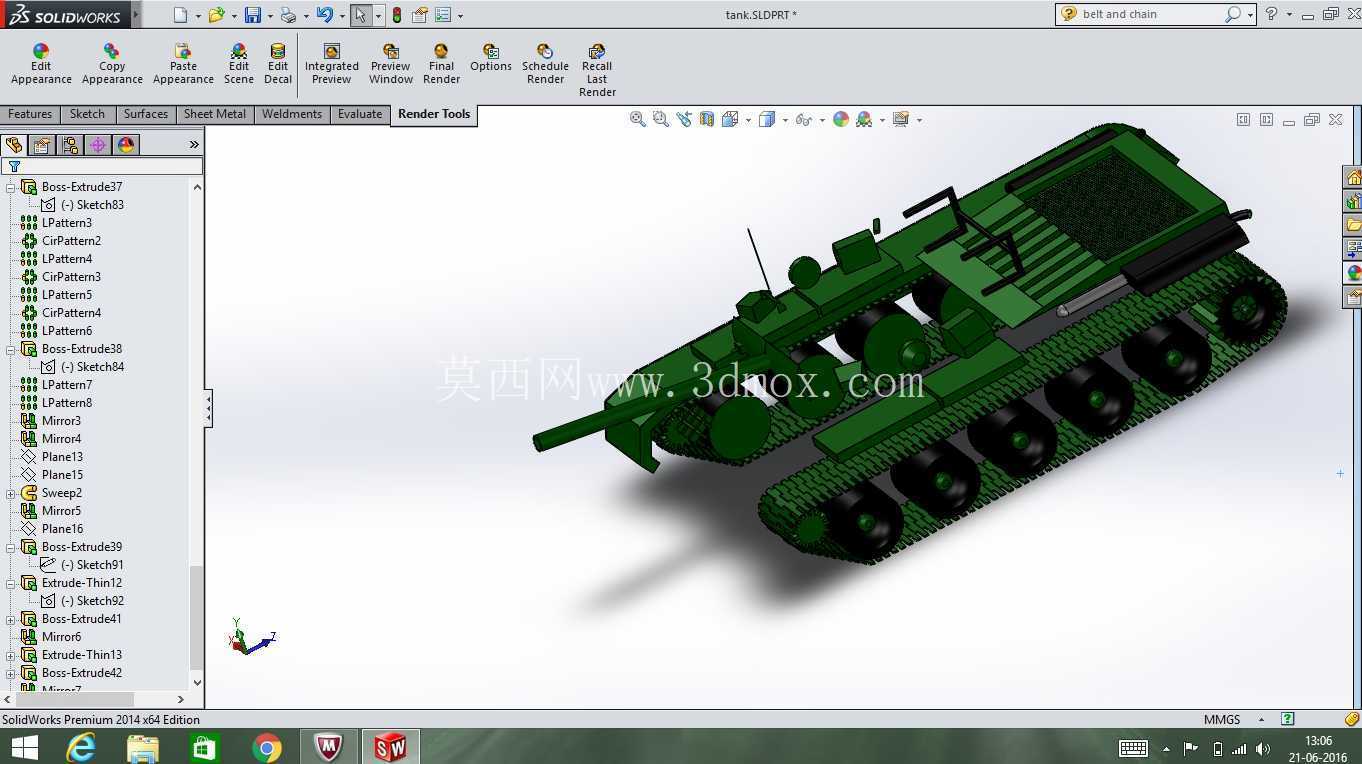
Task: Click Zoom to Area in the view toolbar
Action: tap(660, 119)
